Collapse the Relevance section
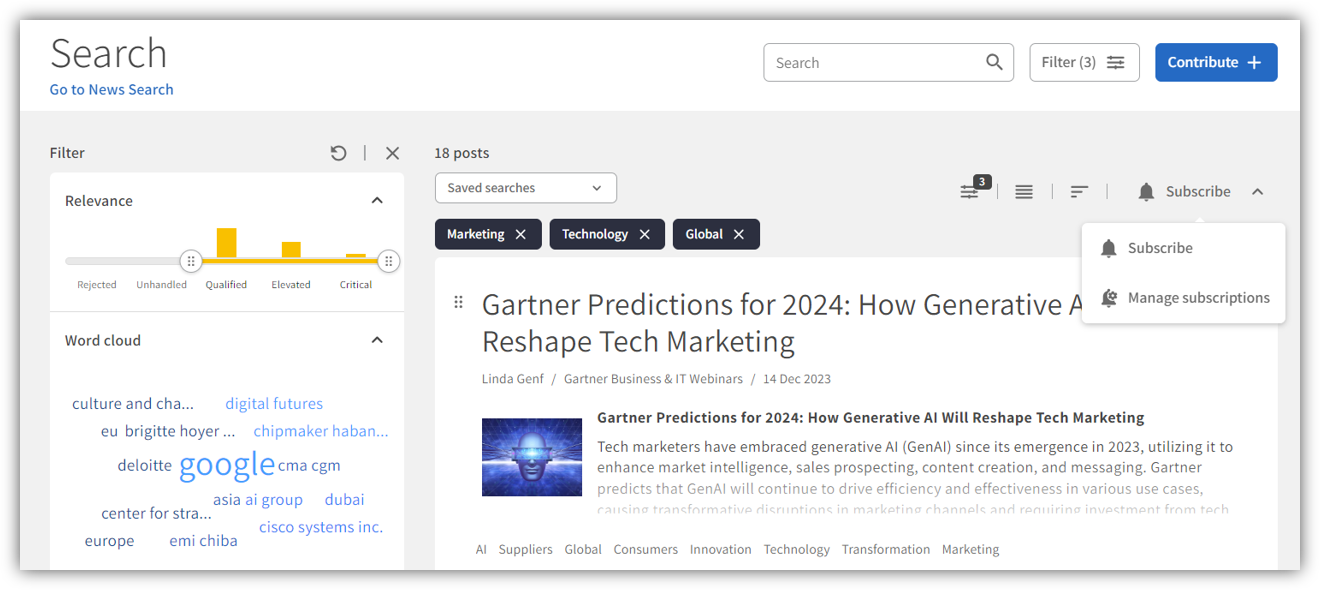The height and width of the screenshot is (590, 1320). tap(377, 201)
